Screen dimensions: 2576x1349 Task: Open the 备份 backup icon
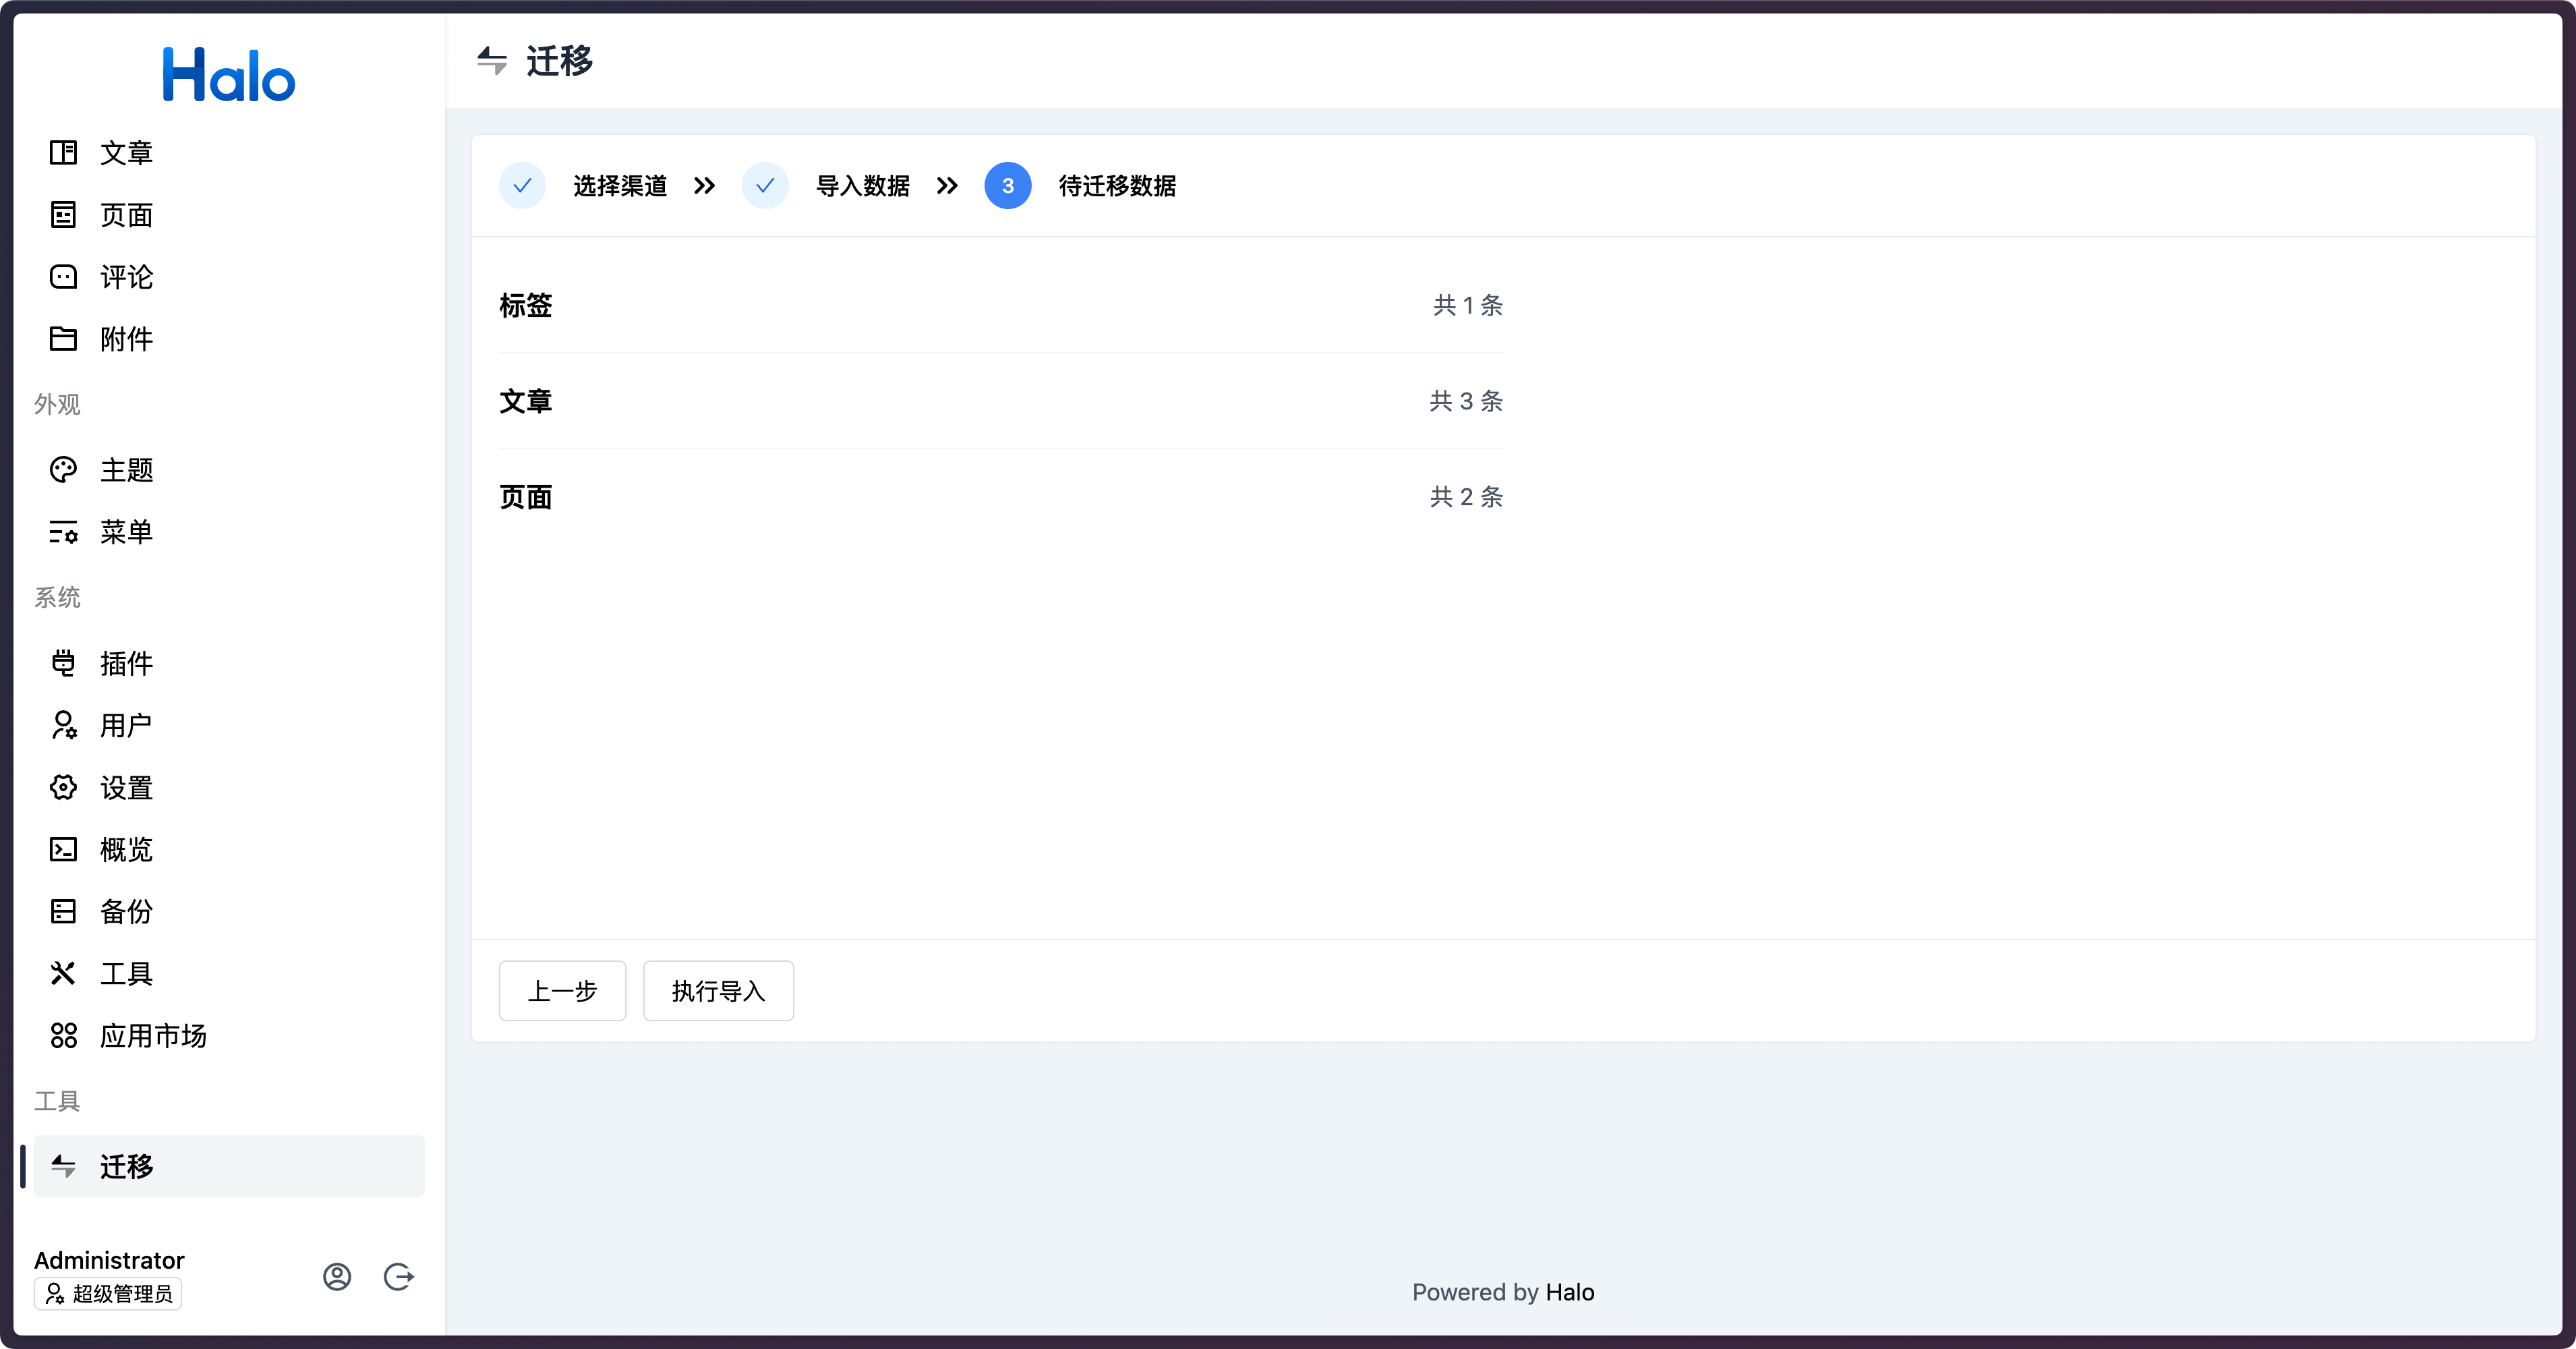coord(63,912)
